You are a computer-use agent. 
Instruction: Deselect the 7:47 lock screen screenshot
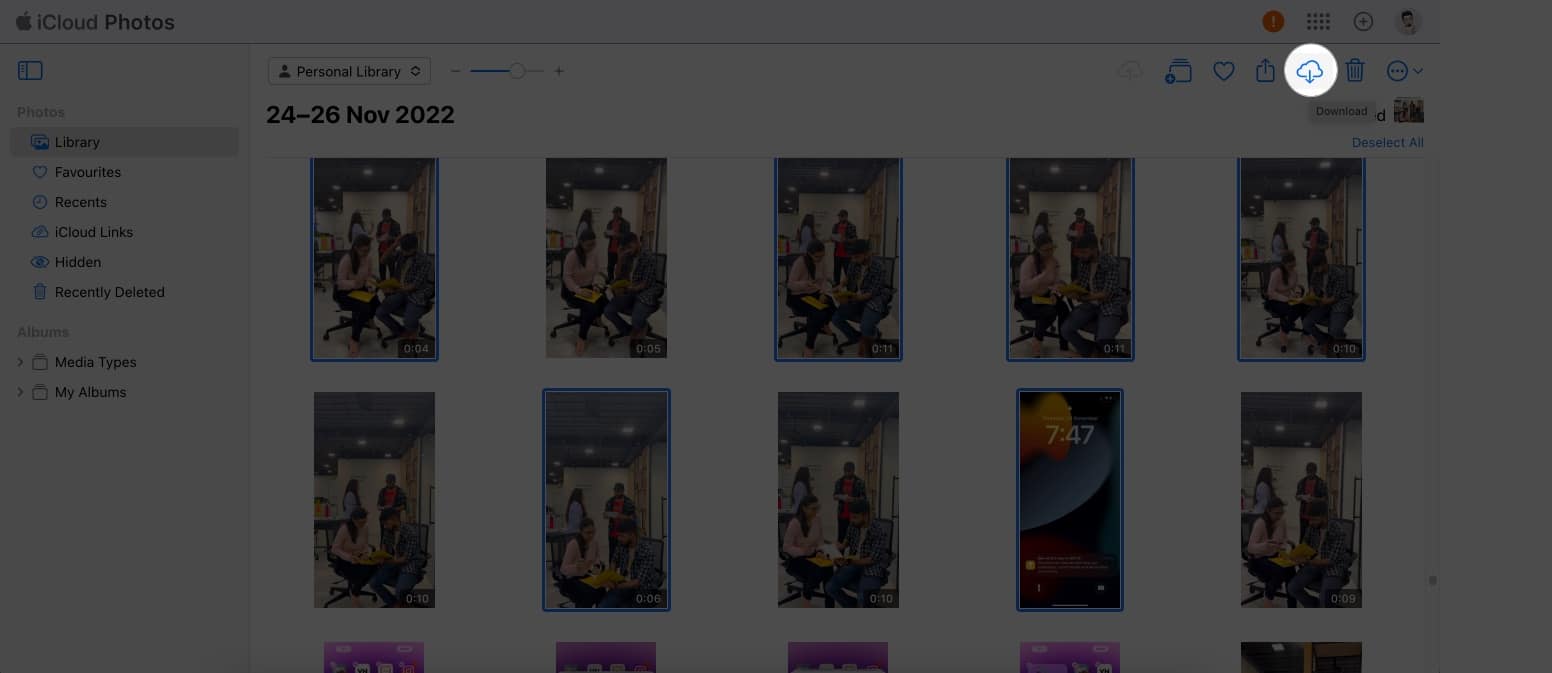1070,500
